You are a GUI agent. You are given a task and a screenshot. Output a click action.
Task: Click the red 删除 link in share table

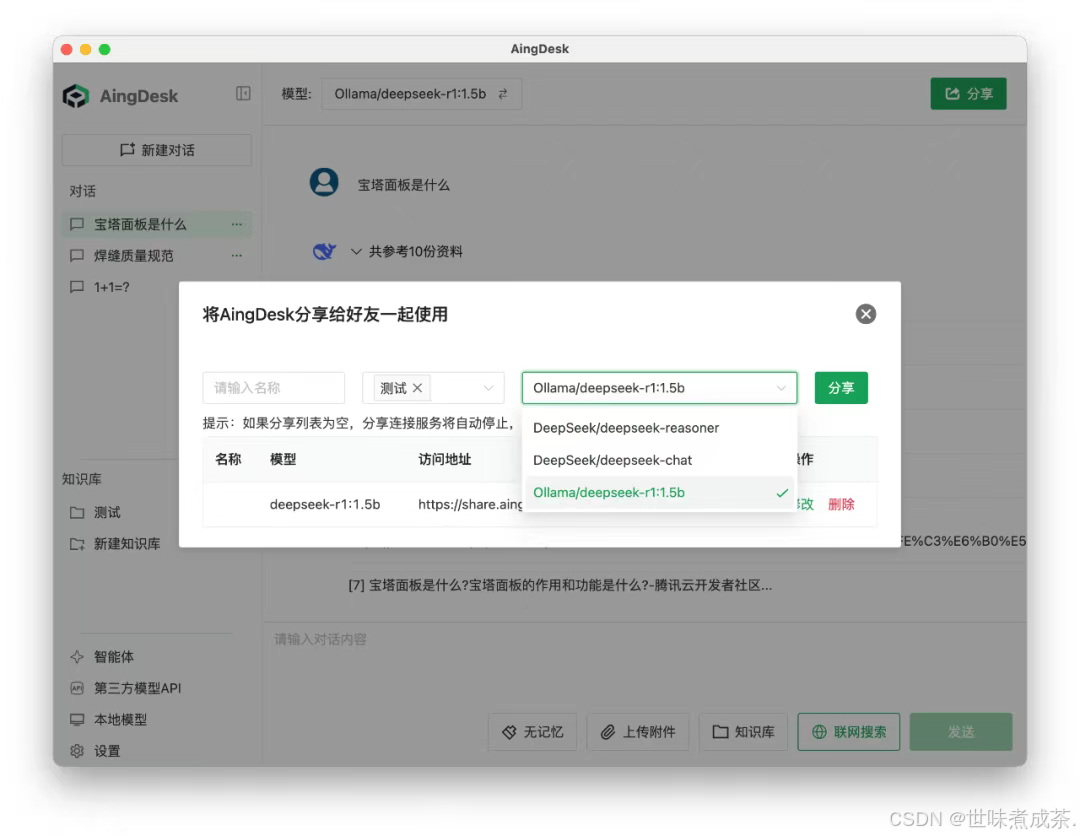point(841,504)
